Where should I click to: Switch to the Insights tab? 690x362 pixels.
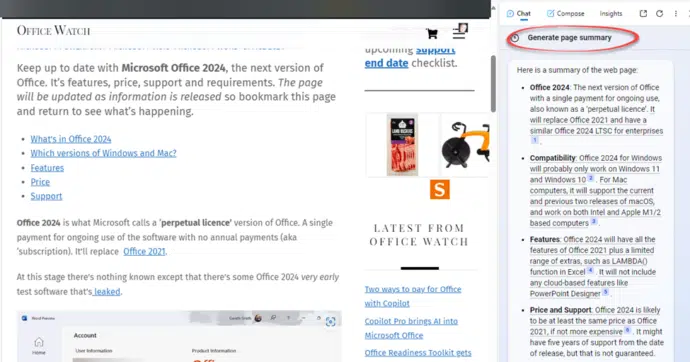(x=611, y=14)
